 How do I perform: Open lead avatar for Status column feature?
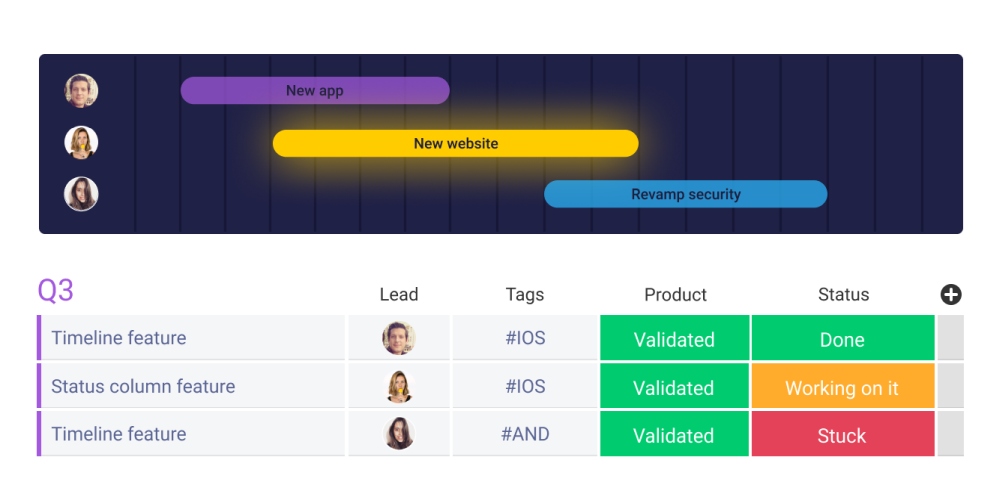398,386
